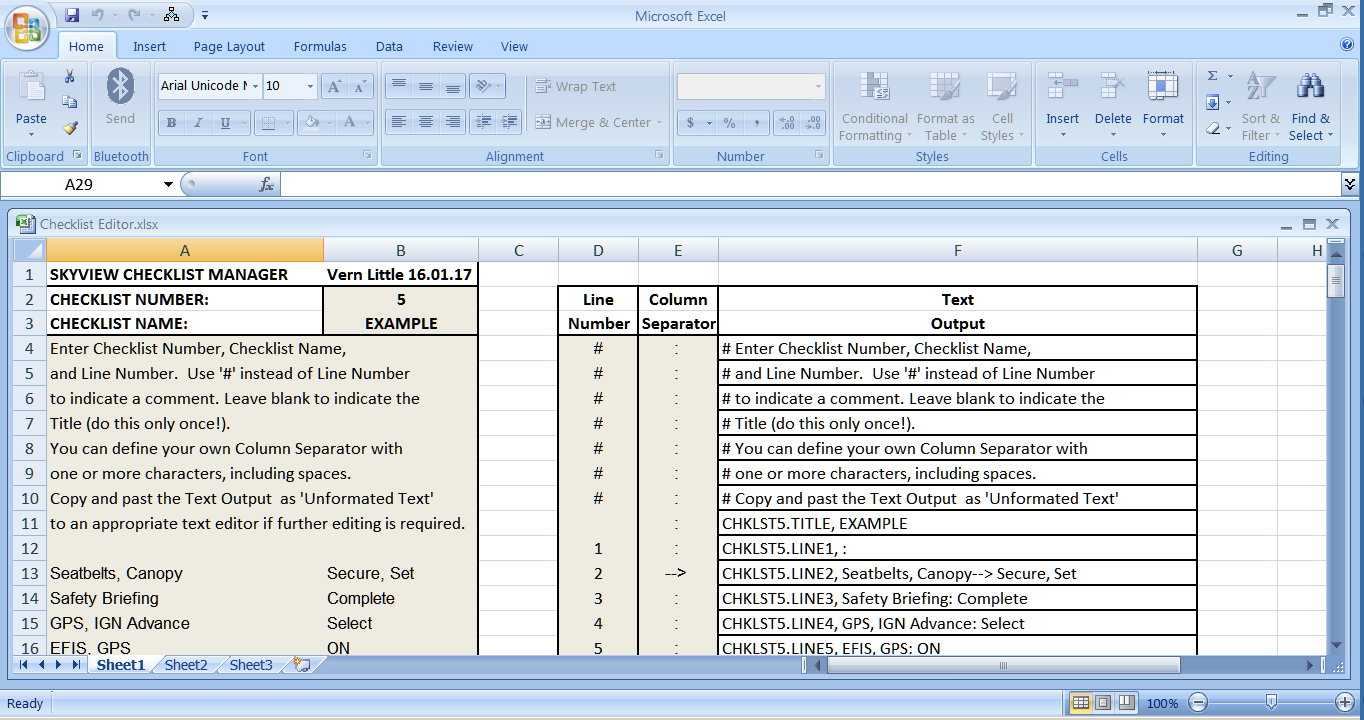
Task: Decrease Decimal places
Action: [814, 123]
